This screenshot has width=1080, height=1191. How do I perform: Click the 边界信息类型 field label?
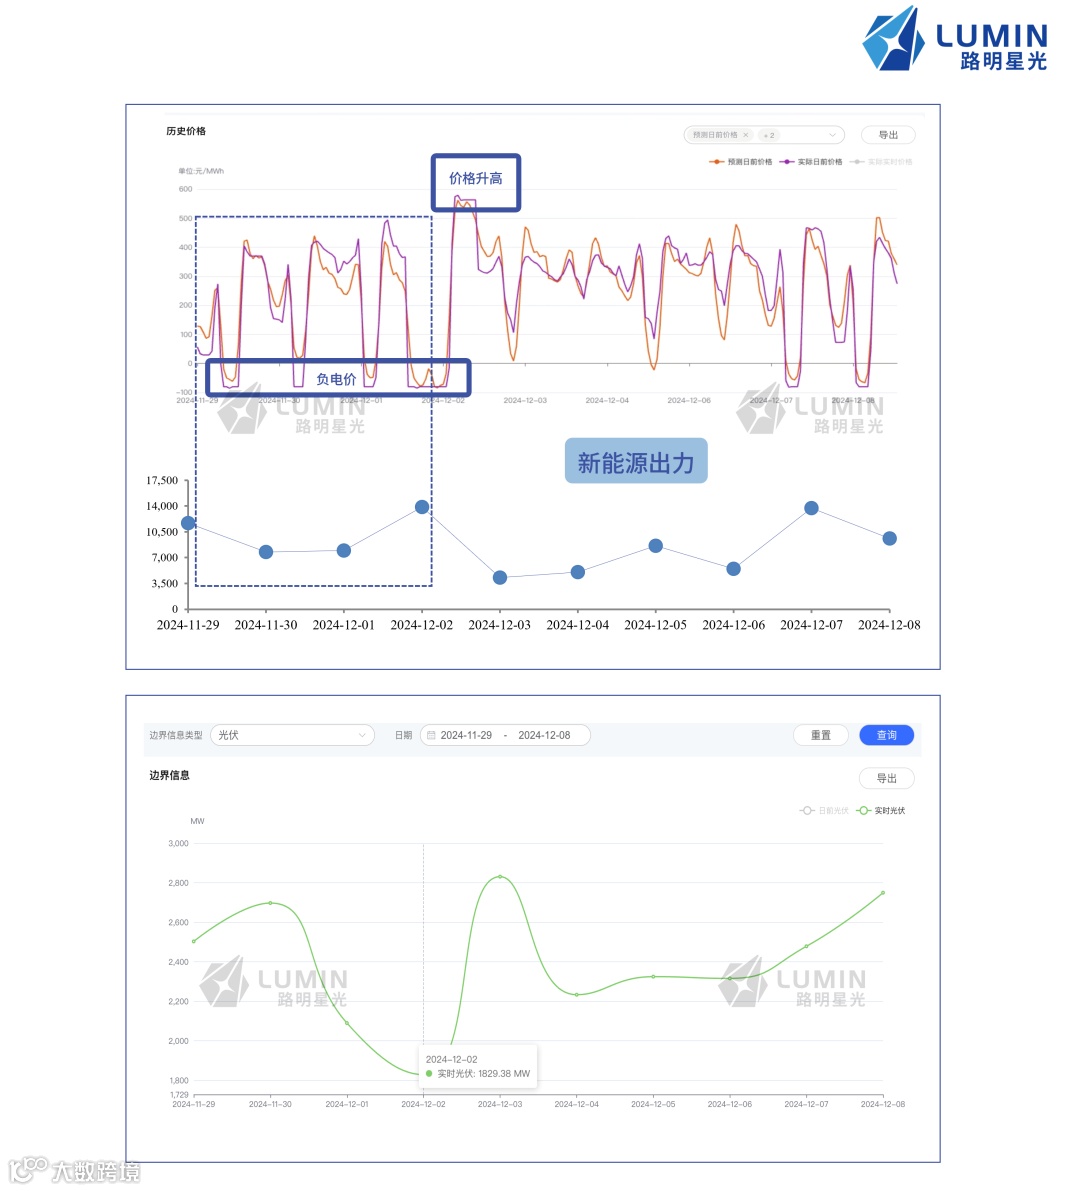(x=175, y=735)
